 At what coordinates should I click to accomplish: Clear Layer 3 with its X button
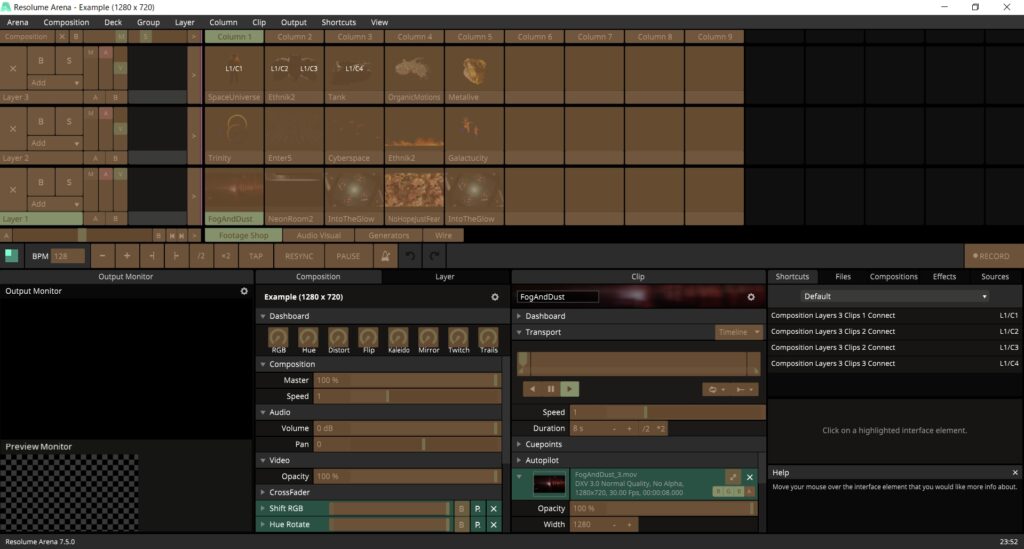[x=13, y=69]
